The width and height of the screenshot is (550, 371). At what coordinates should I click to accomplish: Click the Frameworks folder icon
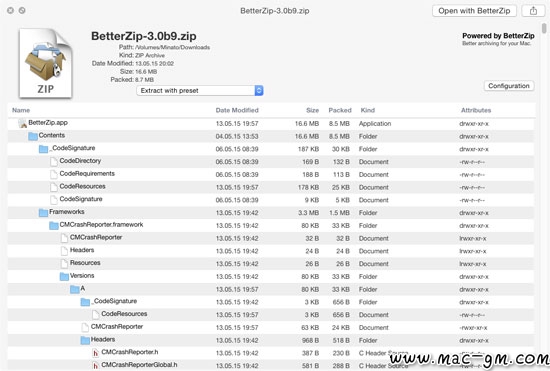43,213
